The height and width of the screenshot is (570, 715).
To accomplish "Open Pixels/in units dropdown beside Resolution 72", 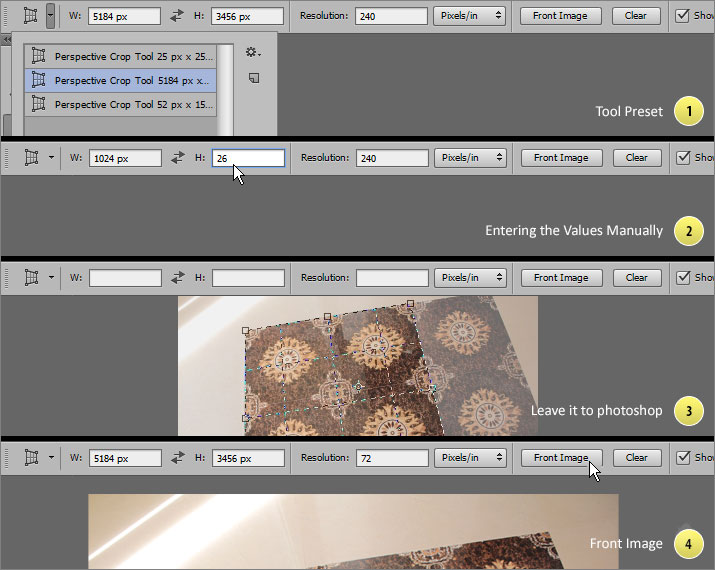I will tap(470, 458).
